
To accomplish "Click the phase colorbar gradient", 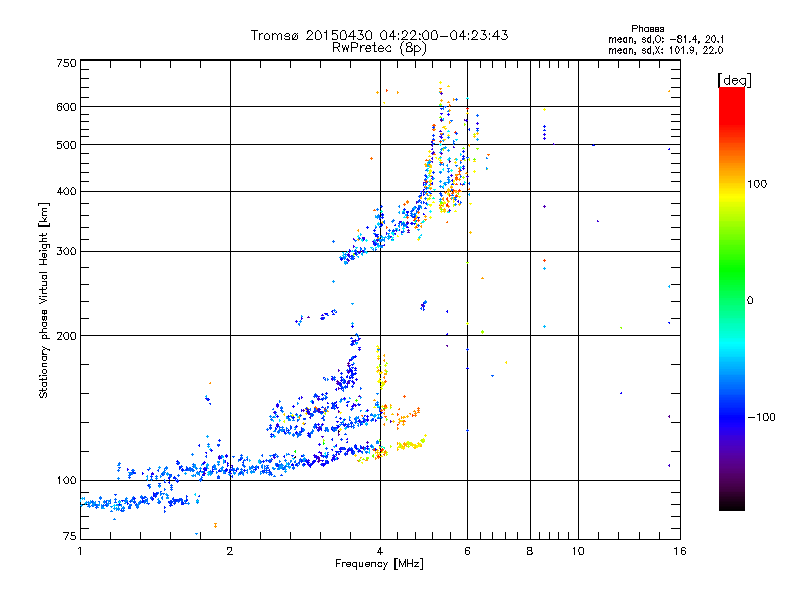I will (732, 299).
